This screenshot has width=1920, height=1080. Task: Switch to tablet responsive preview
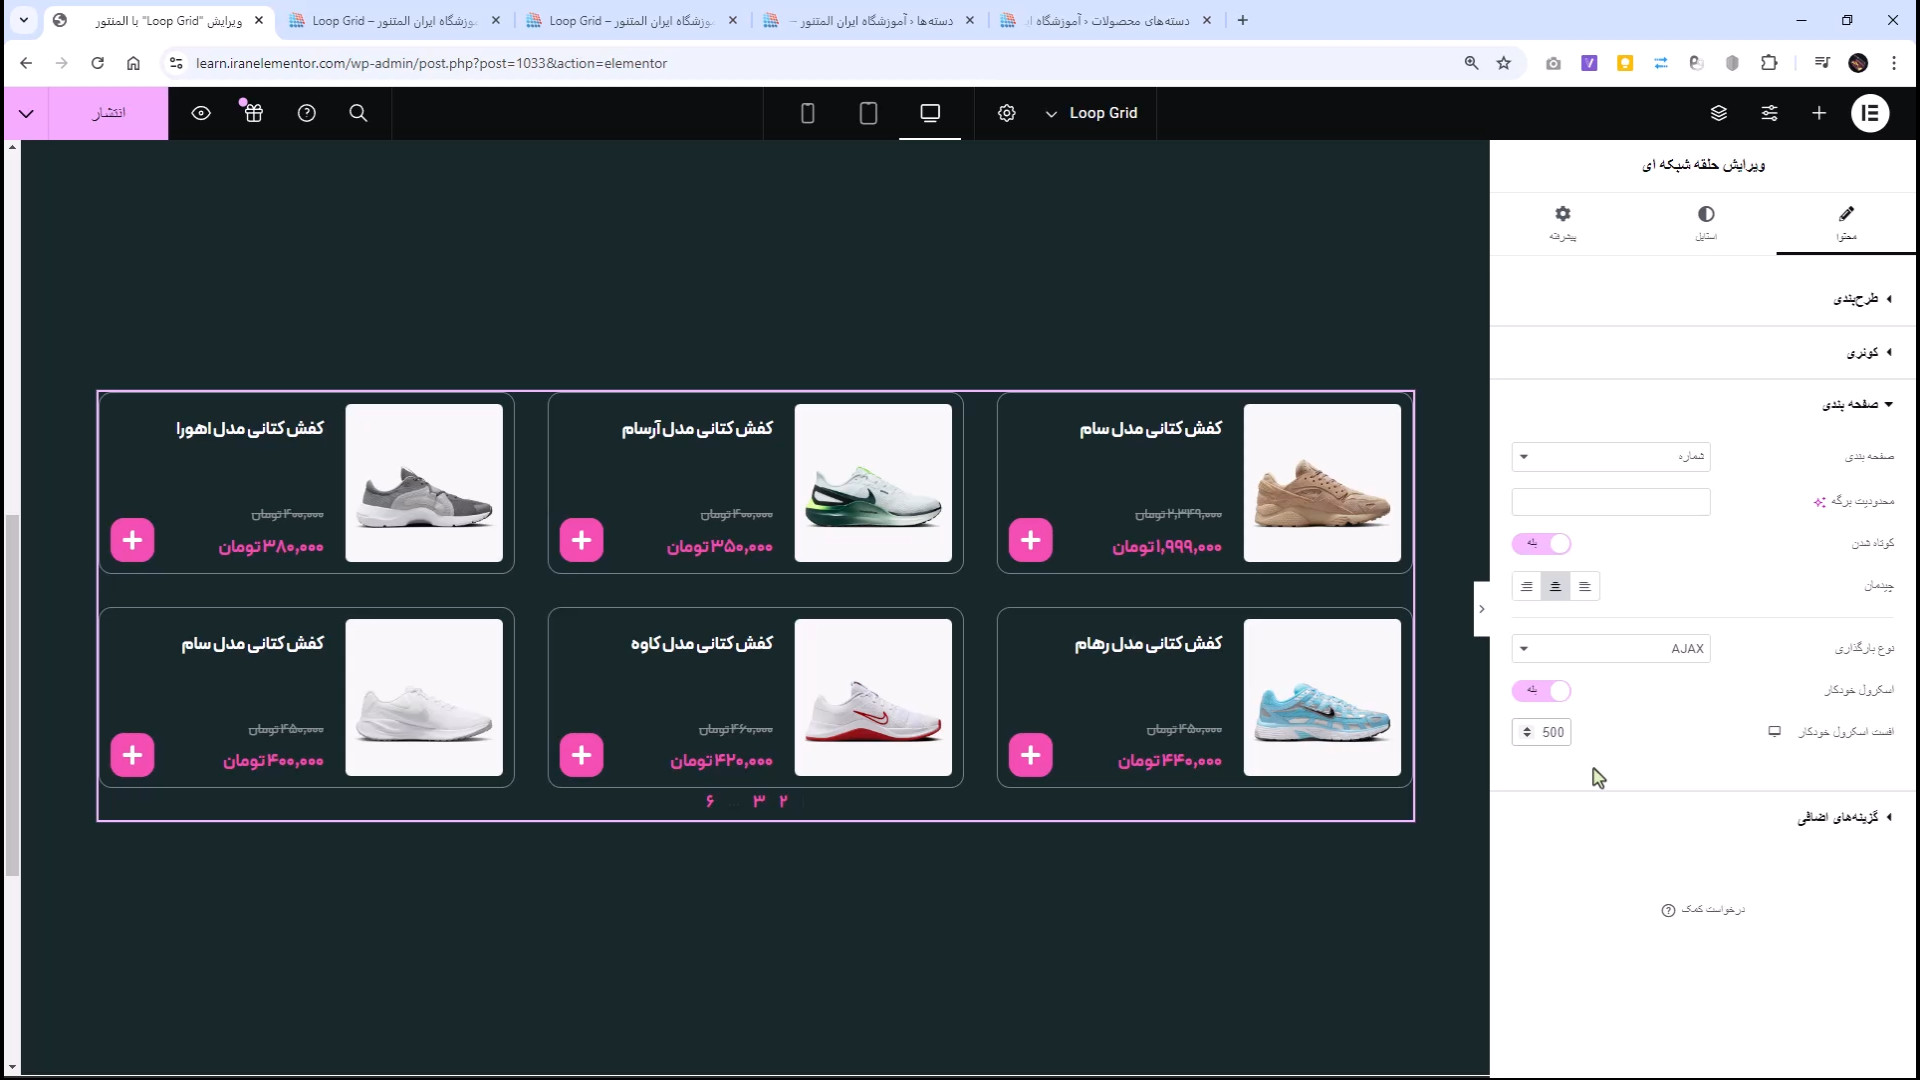868,113
